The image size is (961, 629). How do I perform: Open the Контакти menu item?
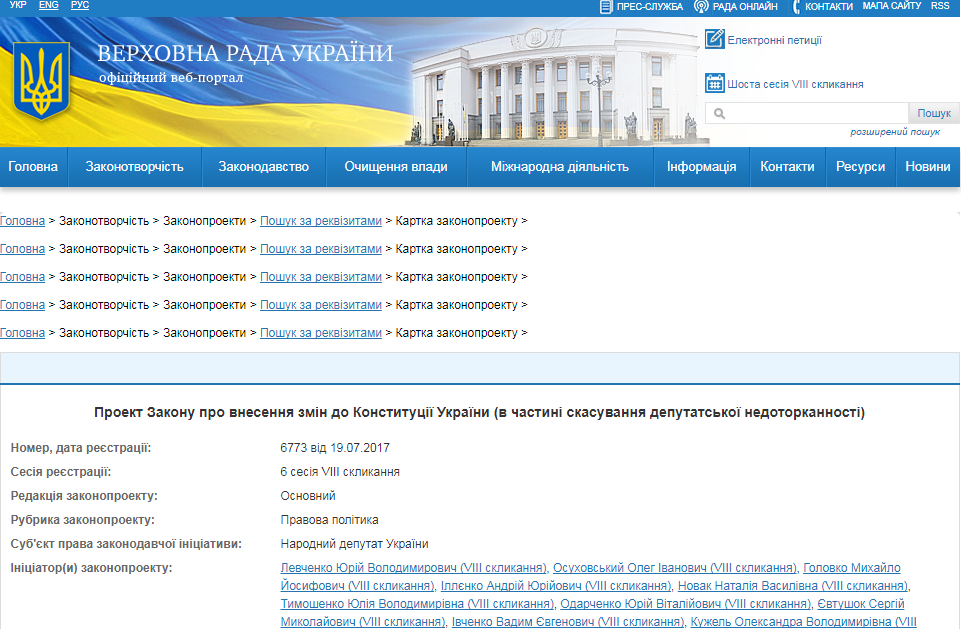point(788,167)
